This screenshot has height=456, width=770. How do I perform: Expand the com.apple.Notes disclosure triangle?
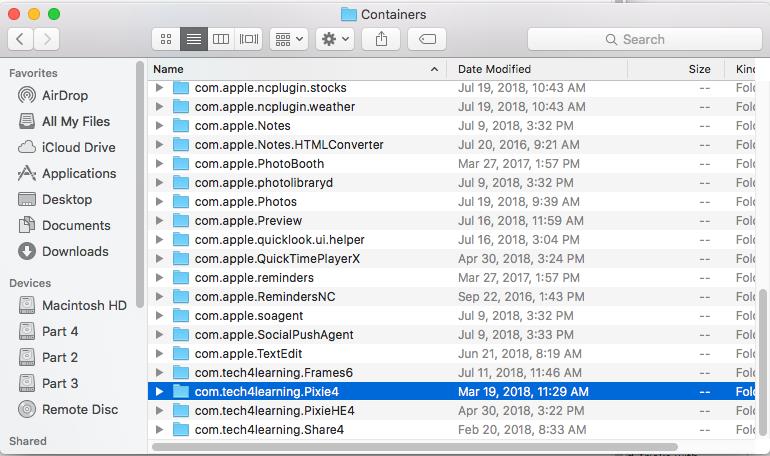159,126
